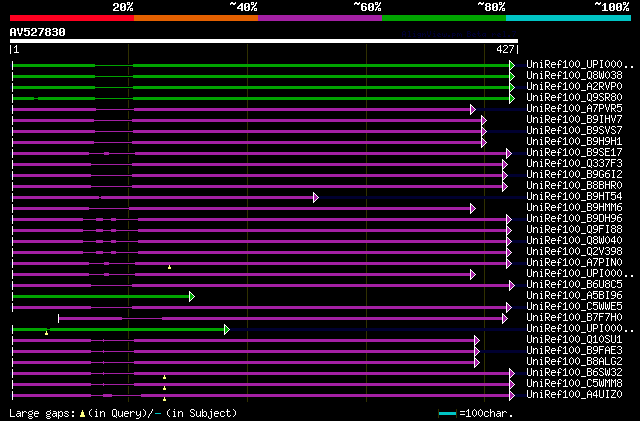Click the green arrowhead of the A2RVP0 hit

512,87
